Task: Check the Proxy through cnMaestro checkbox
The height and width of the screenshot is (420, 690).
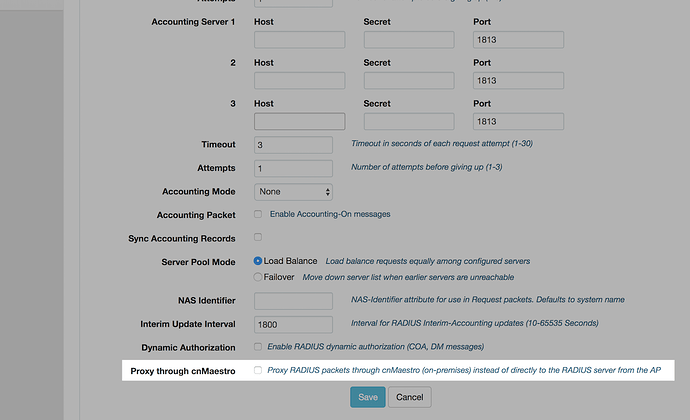Action: 258,370
